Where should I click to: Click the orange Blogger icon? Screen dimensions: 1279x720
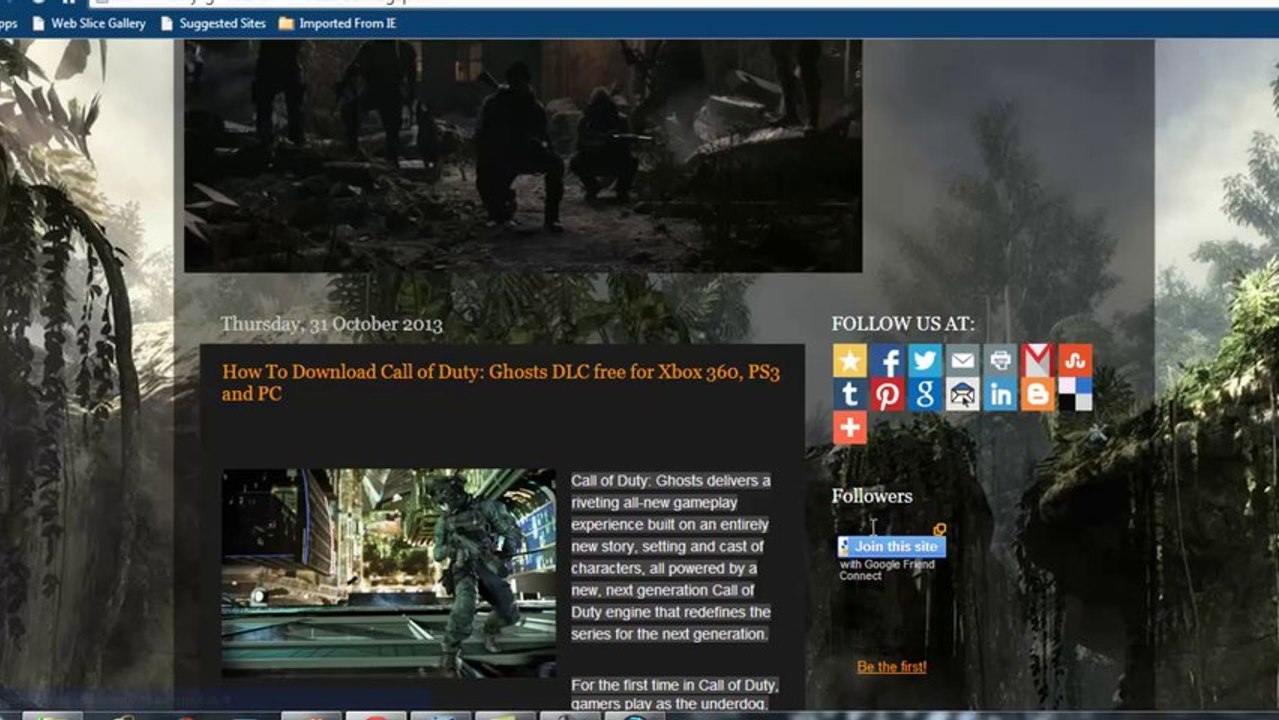(x=1037, y=394)
